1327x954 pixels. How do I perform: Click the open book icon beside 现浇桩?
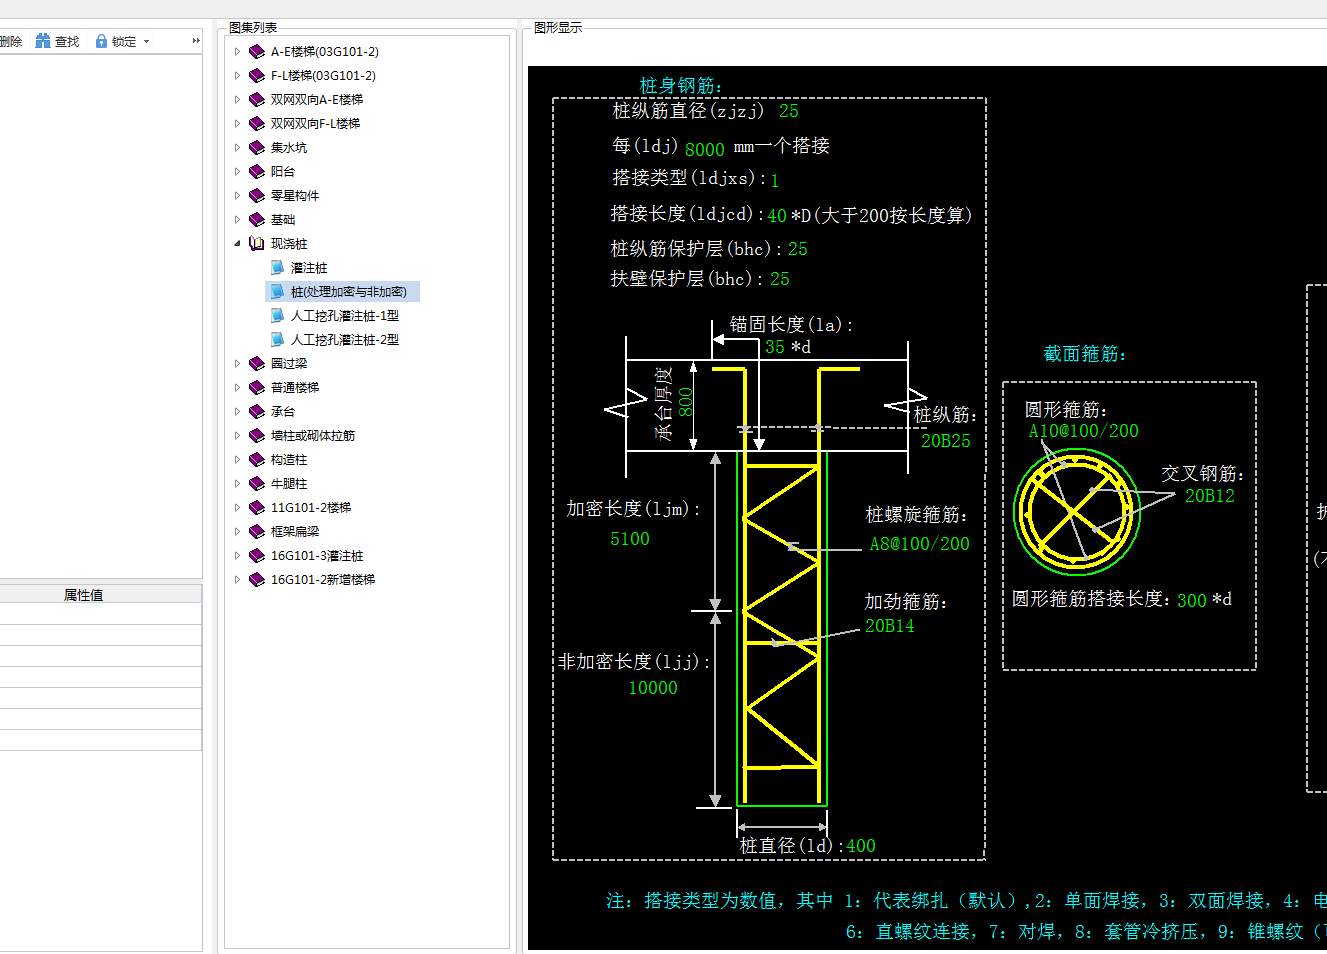(257, 243)
